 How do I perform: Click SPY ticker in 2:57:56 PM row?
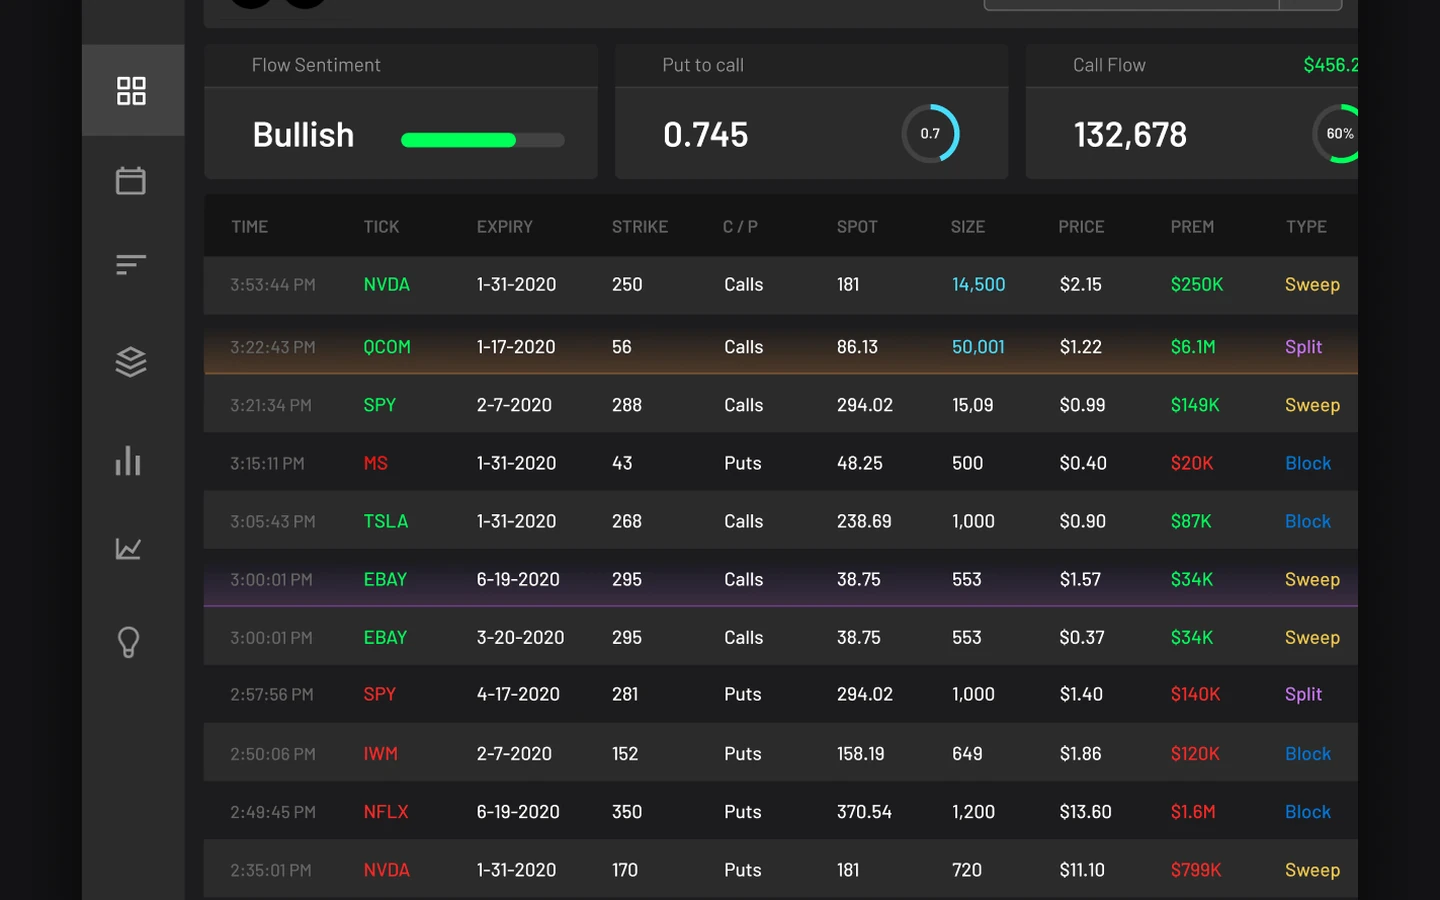[x=380, y=694]
